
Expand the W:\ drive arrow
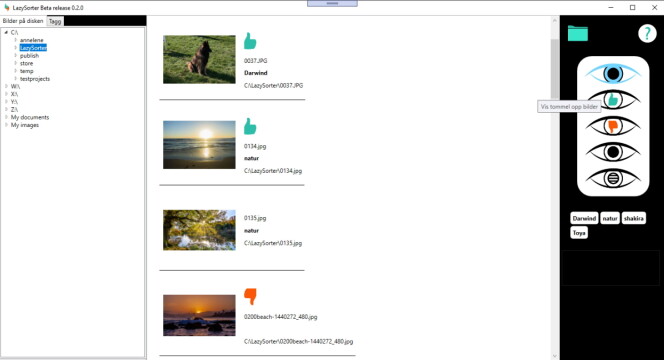click(6, 86)
